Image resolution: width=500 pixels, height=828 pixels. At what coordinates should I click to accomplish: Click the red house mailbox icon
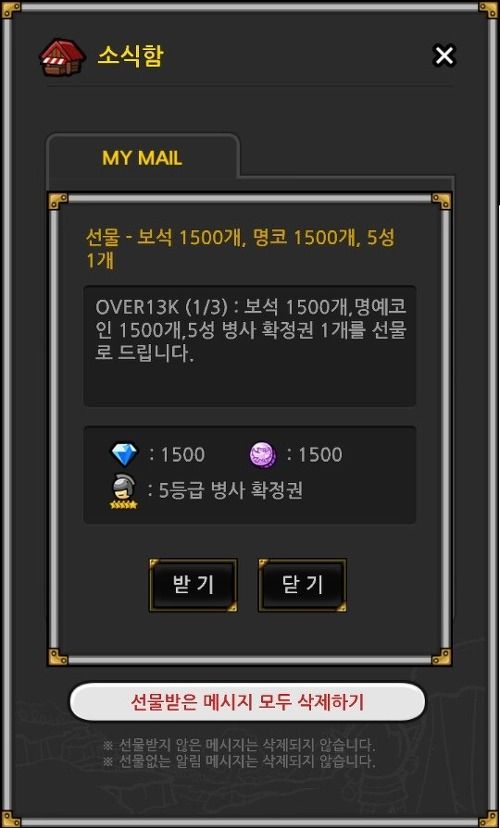tap(63, 57)
